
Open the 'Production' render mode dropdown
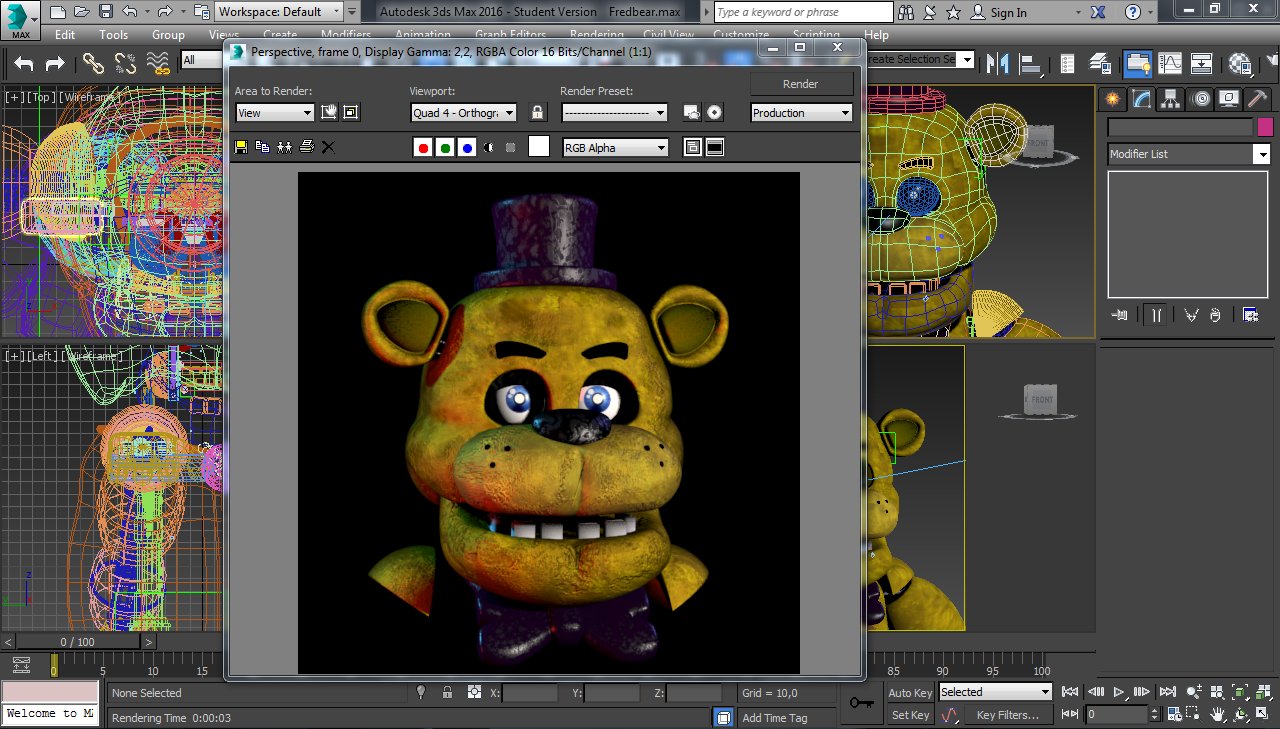(802, 113)
